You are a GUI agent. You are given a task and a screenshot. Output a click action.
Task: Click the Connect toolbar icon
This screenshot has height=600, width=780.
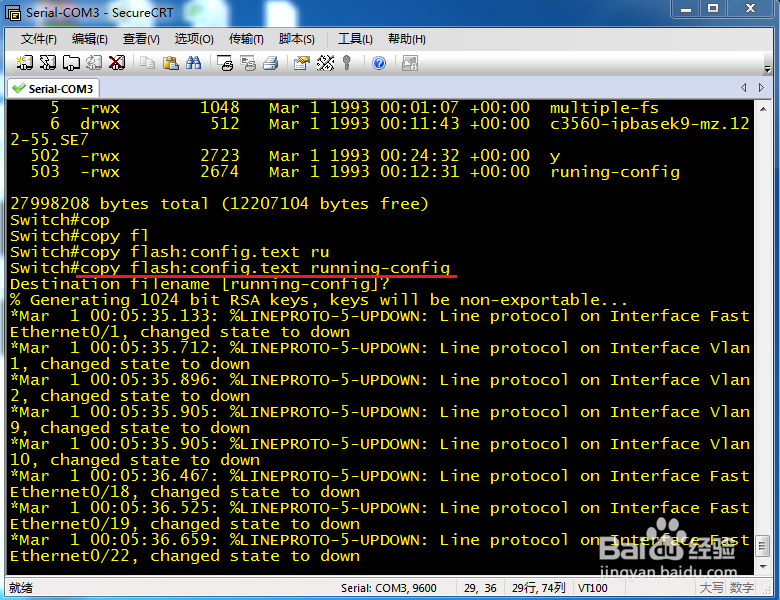pos(24,63)
